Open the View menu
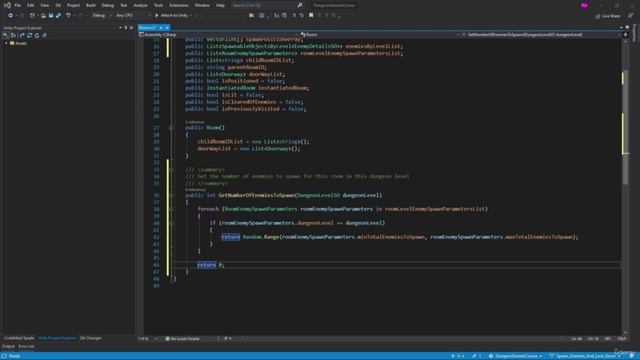The height and width of the screenshot is (360, 640). (x=44, y=5)
